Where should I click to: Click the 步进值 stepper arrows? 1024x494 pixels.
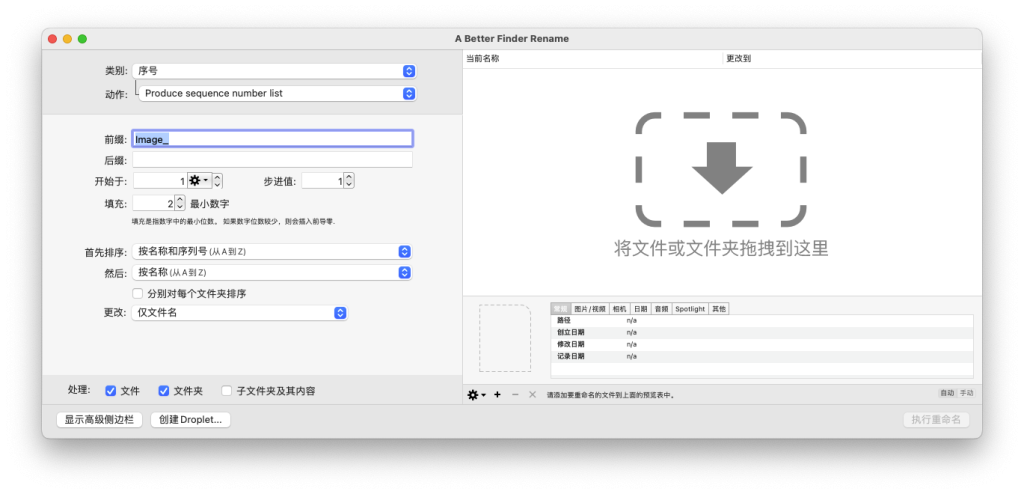(349, 180)
